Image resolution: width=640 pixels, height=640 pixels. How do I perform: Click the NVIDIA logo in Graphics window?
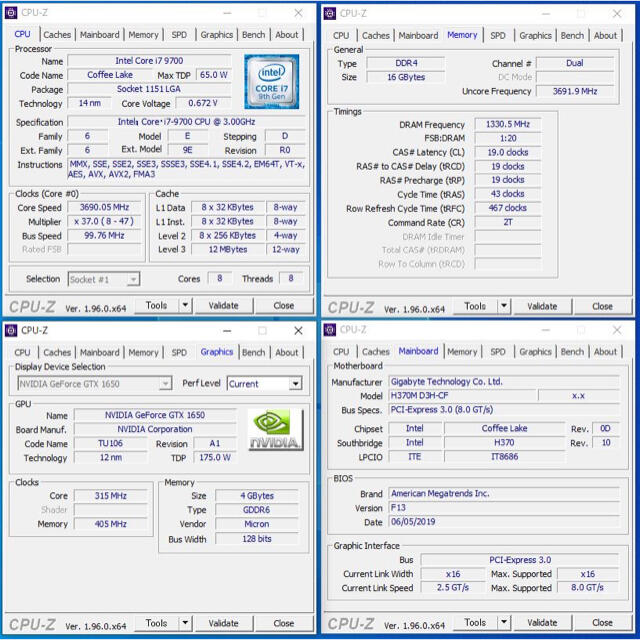(x=276, y=429)
